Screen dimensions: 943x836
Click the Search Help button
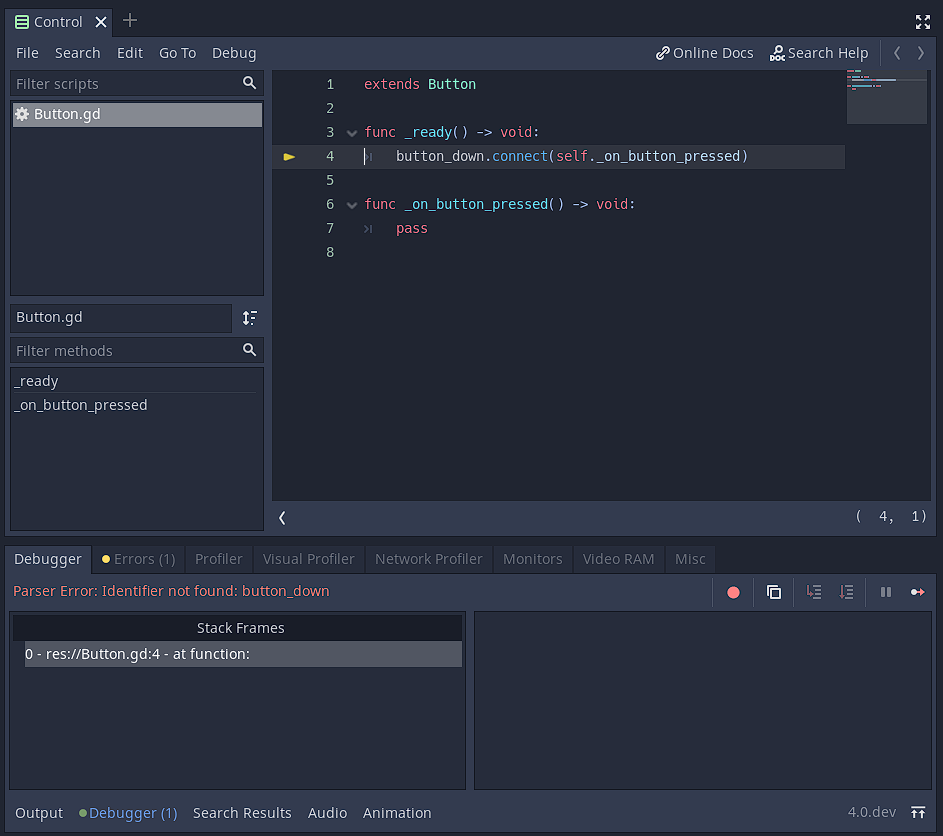click(x=819, y=53)
